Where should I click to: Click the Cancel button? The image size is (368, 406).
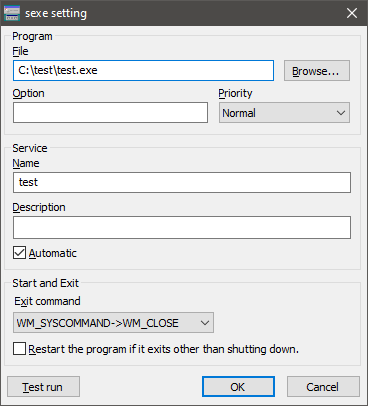point(323,387)
